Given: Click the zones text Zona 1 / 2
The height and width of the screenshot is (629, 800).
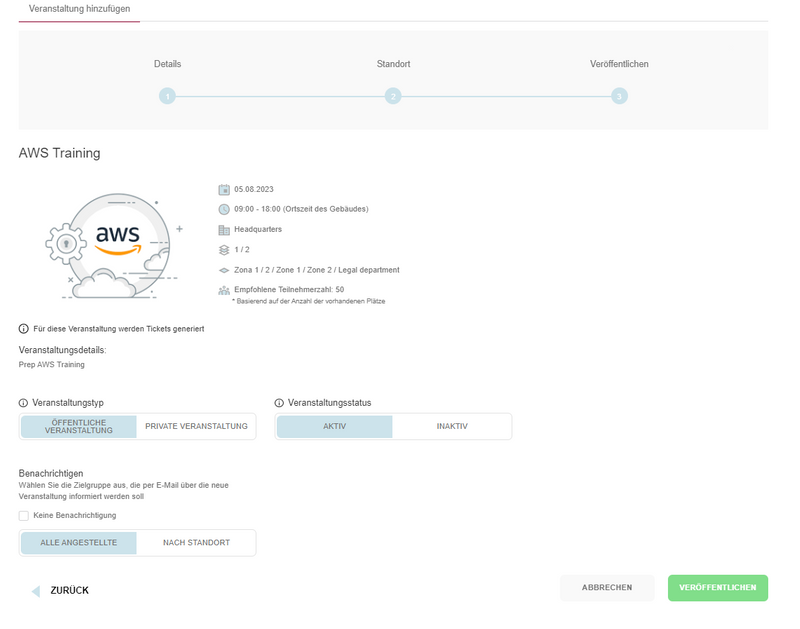Looking at the screenshot, I should pyautogui.click(x=316, y=270).
